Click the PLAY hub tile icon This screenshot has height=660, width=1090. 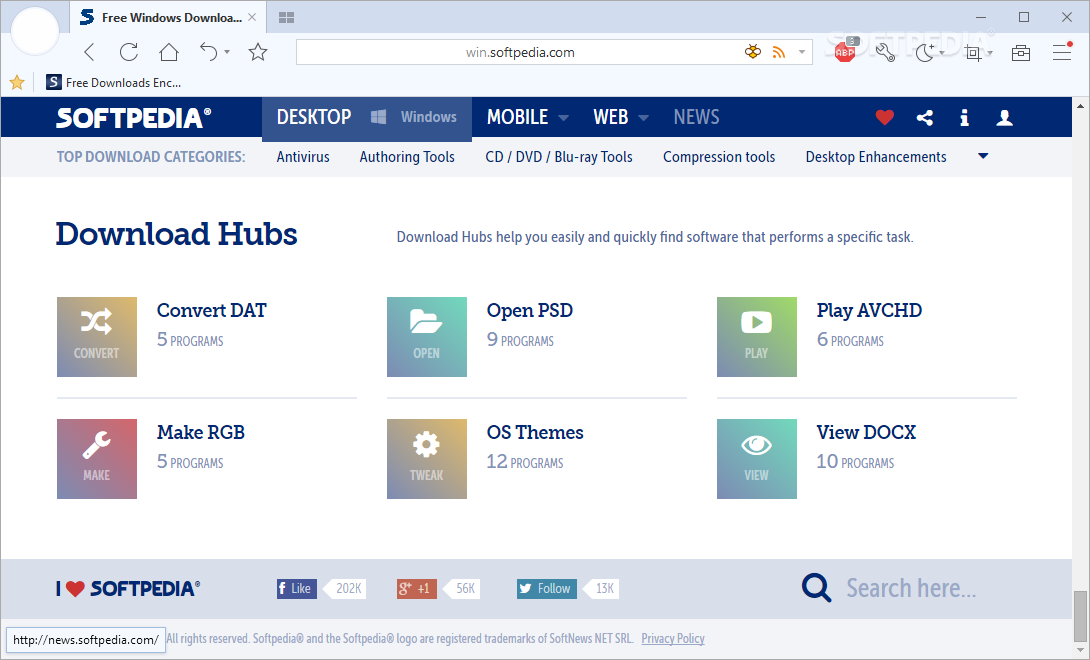point(757,337)
